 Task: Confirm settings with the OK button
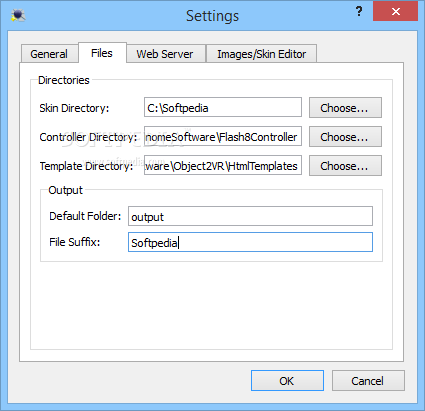coord(287,380)
